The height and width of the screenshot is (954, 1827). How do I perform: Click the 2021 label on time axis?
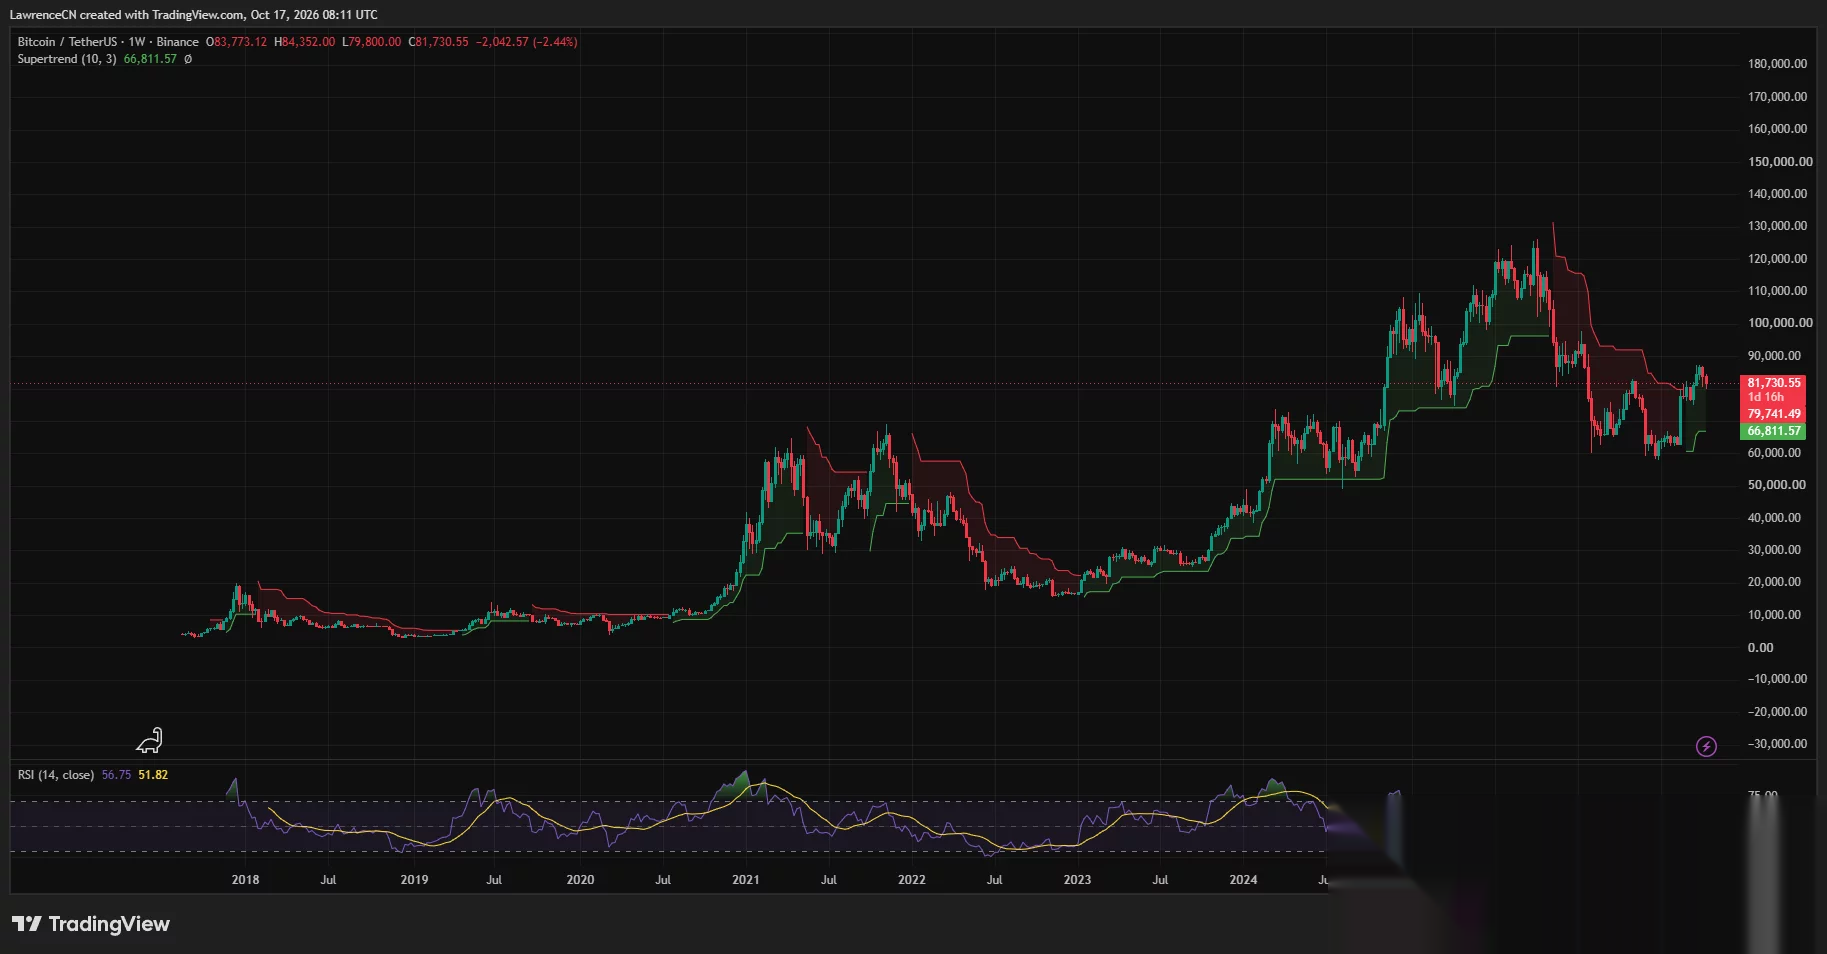tap(745, 880)
